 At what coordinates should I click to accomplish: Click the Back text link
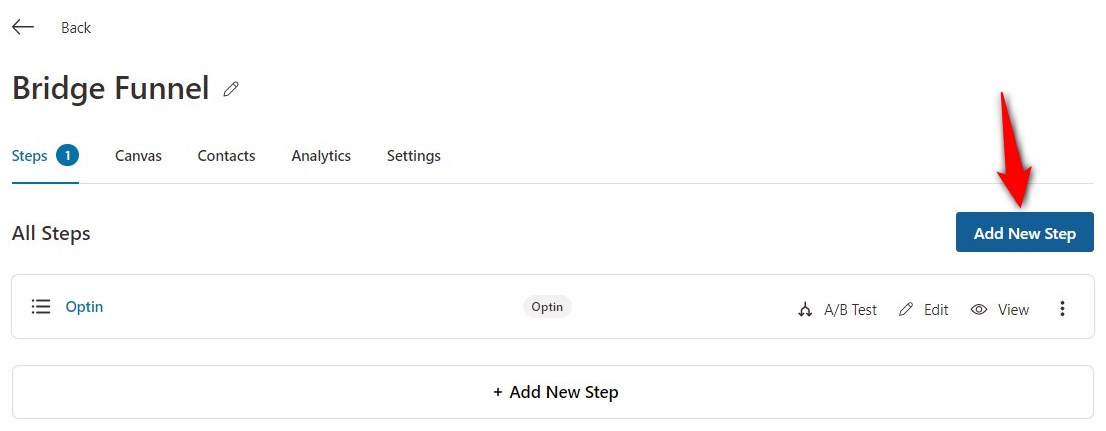click(x=76, y=28)
